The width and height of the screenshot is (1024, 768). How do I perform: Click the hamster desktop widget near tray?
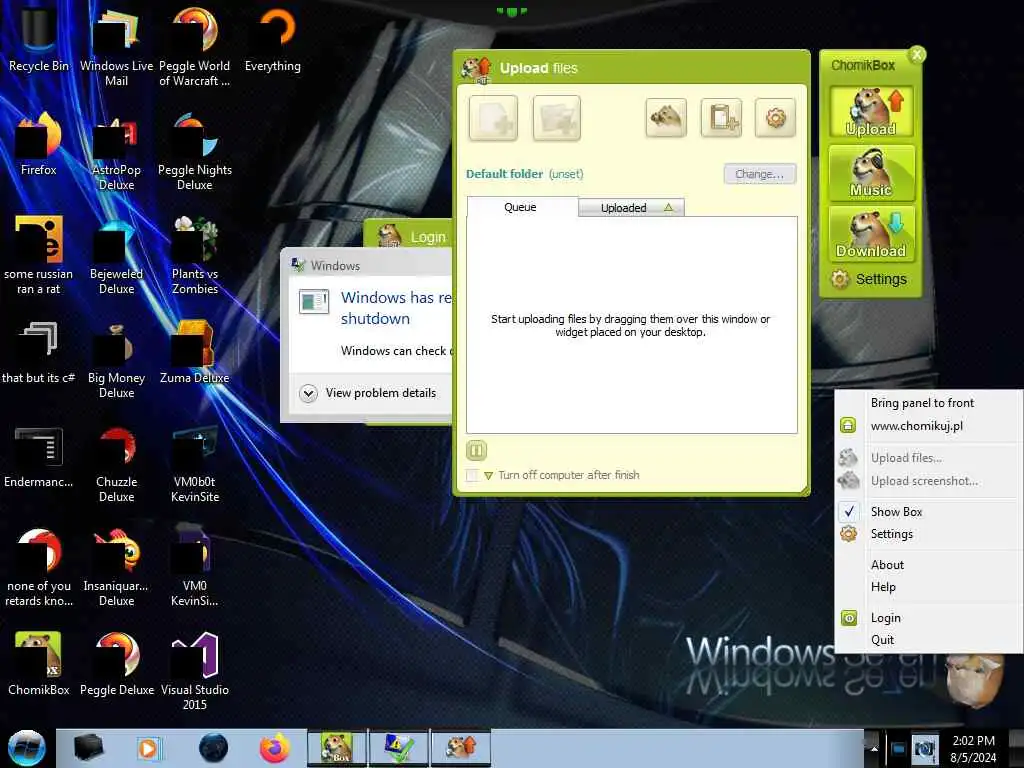click(974, 681)
